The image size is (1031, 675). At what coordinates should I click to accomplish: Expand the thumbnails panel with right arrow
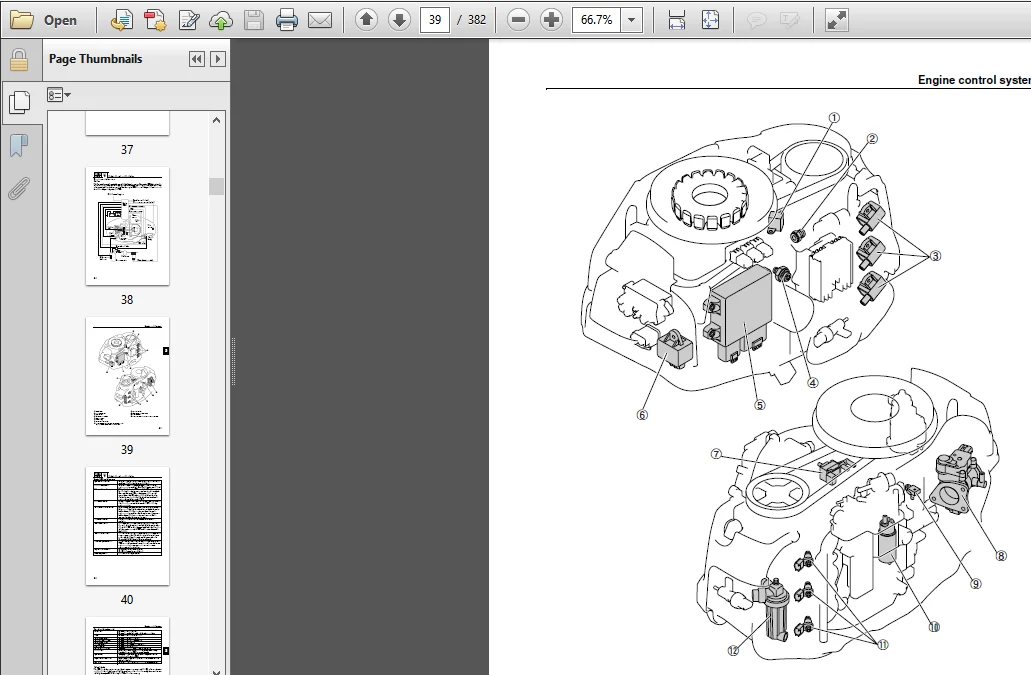click(218, 59)
